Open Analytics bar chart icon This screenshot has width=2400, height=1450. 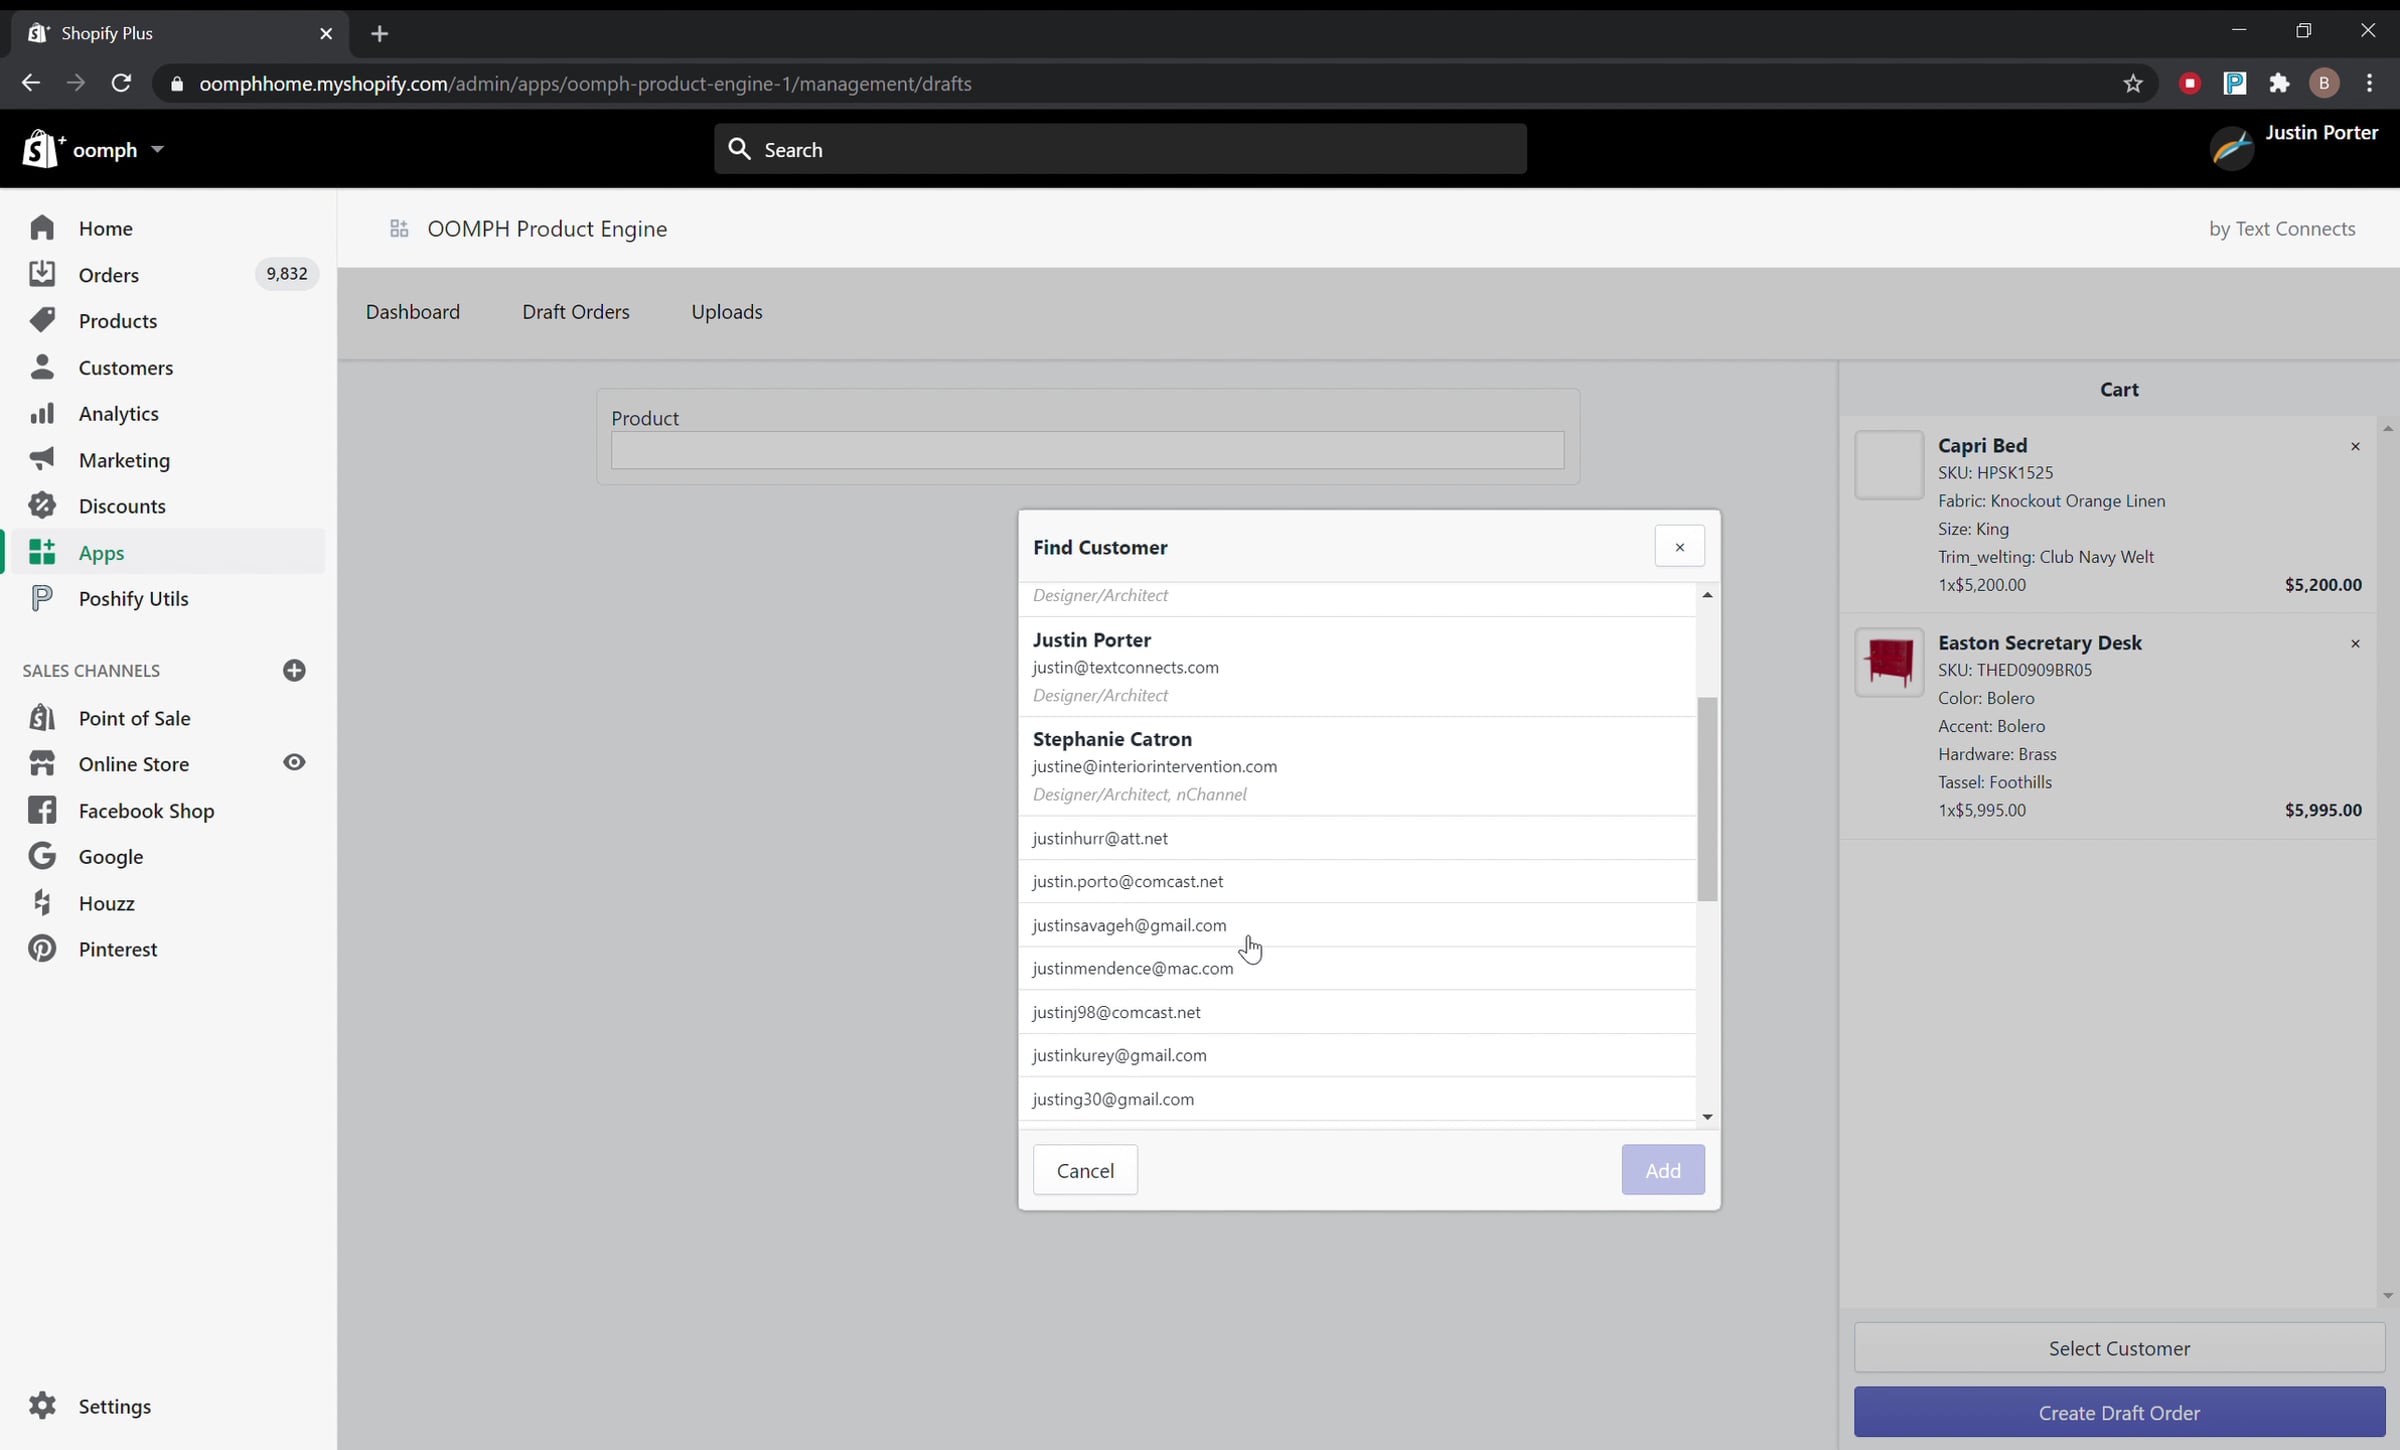[x=42, y=413]
